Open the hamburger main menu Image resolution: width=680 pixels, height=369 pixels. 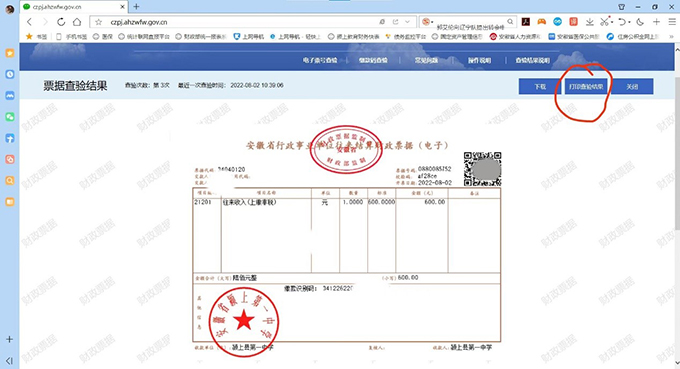(x=672, y=22)
